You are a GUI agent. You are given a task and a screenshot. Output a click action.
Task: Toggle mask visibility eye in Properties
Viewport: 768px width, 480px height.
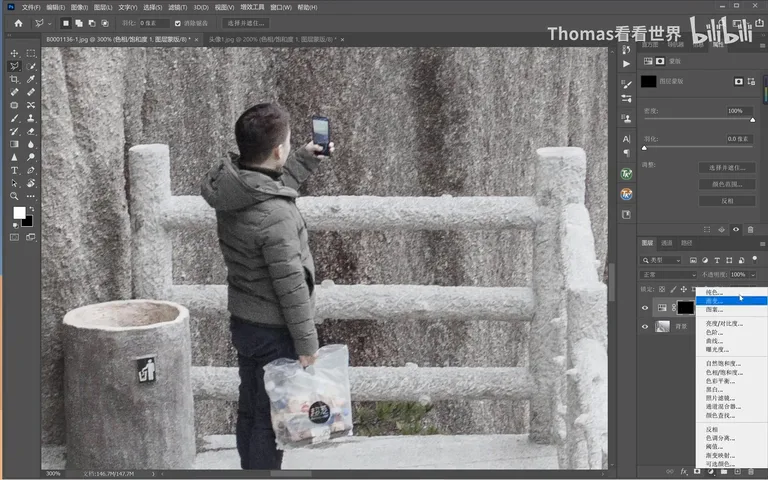736,229
